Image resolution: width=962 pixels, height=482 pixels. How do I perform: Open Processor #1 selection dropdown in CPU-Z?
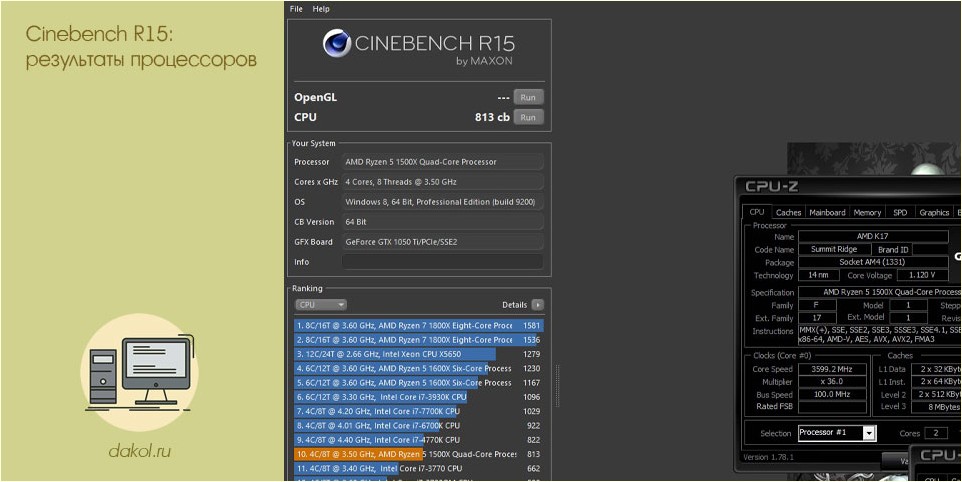click(x=836, y=433)
